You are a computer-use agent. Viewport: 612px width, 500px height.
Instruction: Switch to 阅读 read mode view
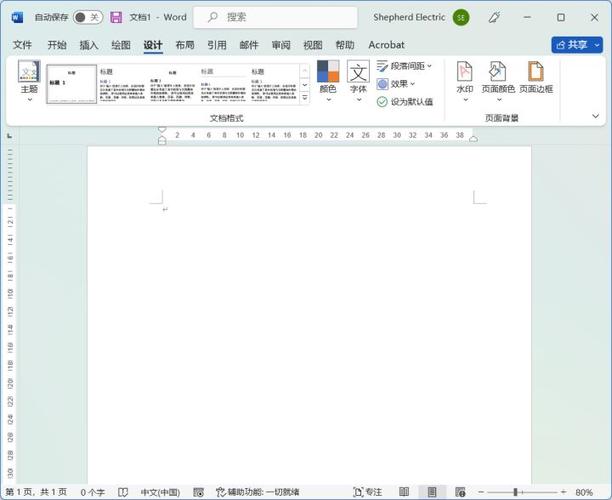point(404,492)
